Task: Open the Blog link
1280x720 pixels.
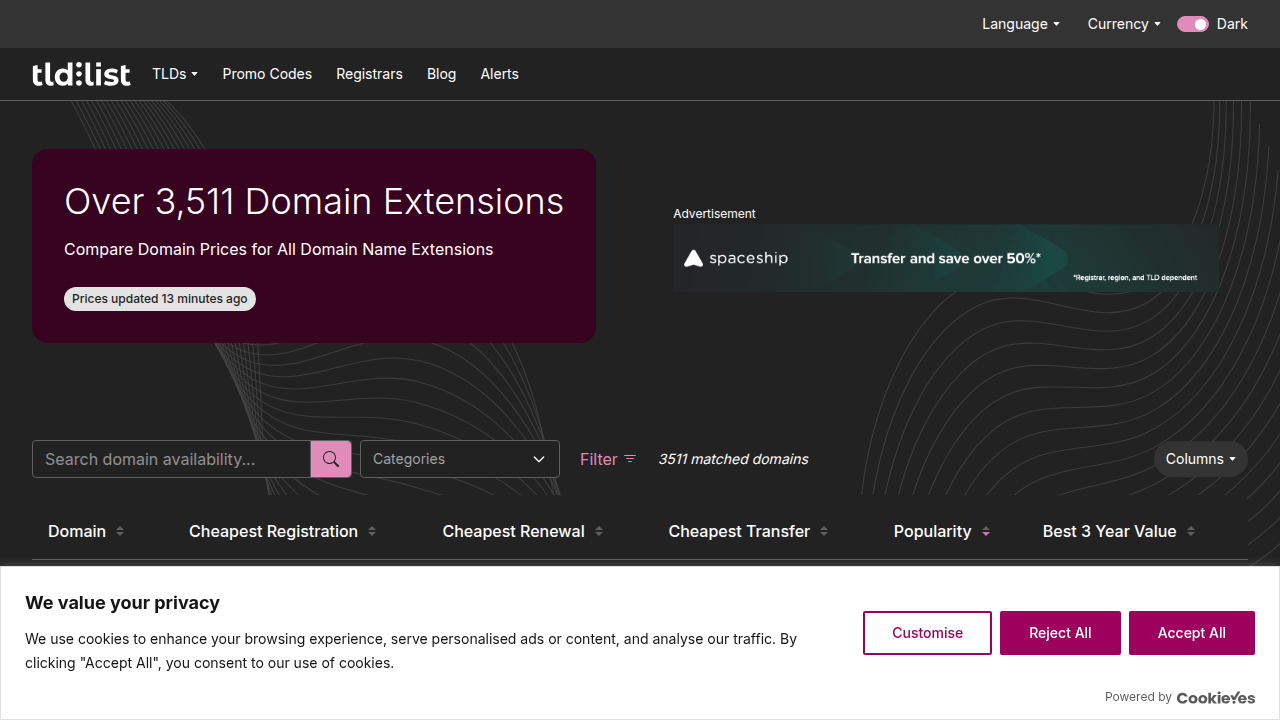Action: (441, 74)
